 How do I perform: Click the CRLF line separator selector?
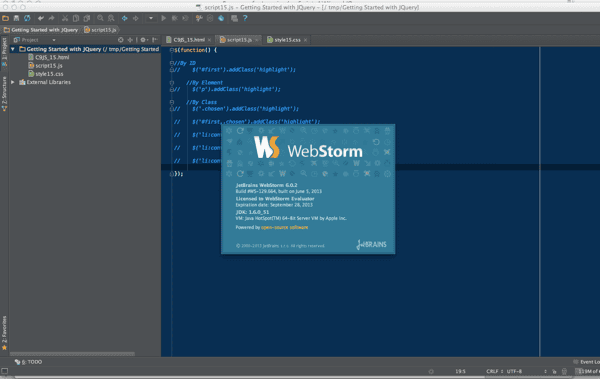click(x=494, y=371)
